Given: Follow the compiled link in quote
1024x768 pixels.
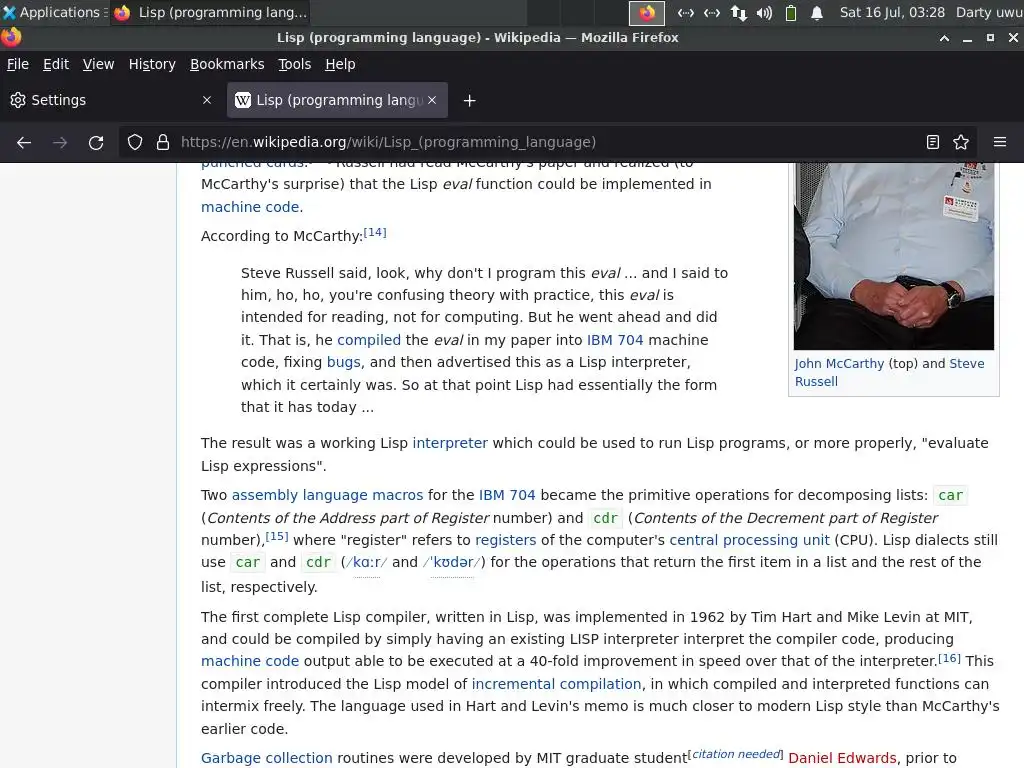Looking at the screenshot, I should click(369, 340).
